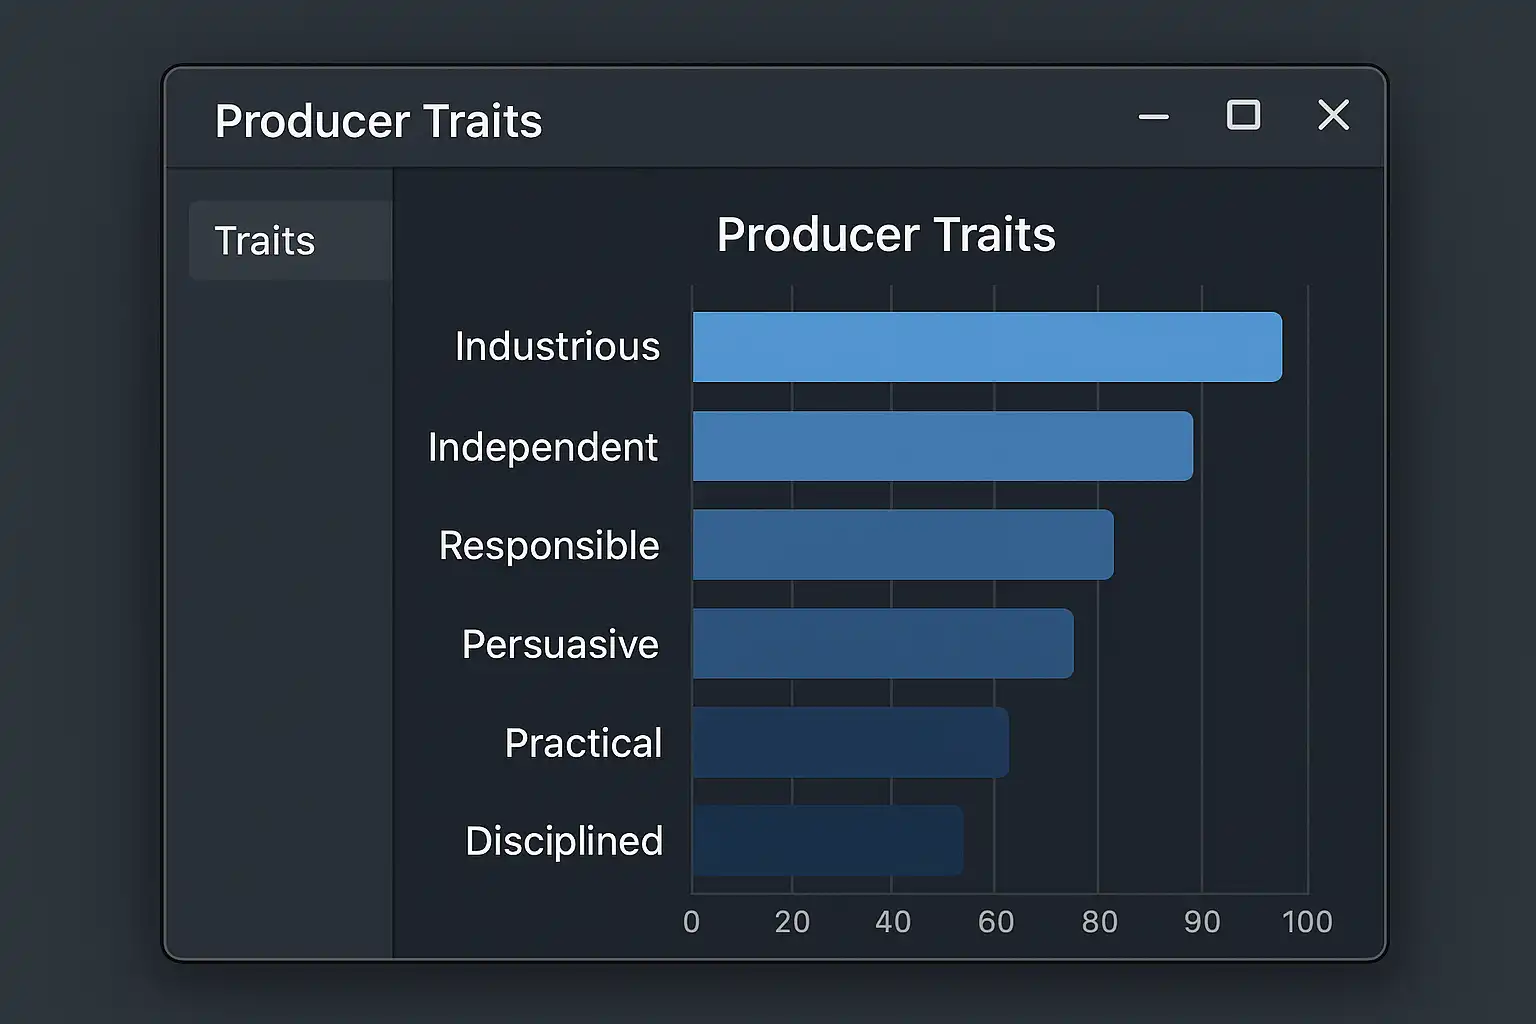This screenshot has height=1024, width=1536.
Task: Minimize the Producer Traits window
Action: pos(1153,117)
